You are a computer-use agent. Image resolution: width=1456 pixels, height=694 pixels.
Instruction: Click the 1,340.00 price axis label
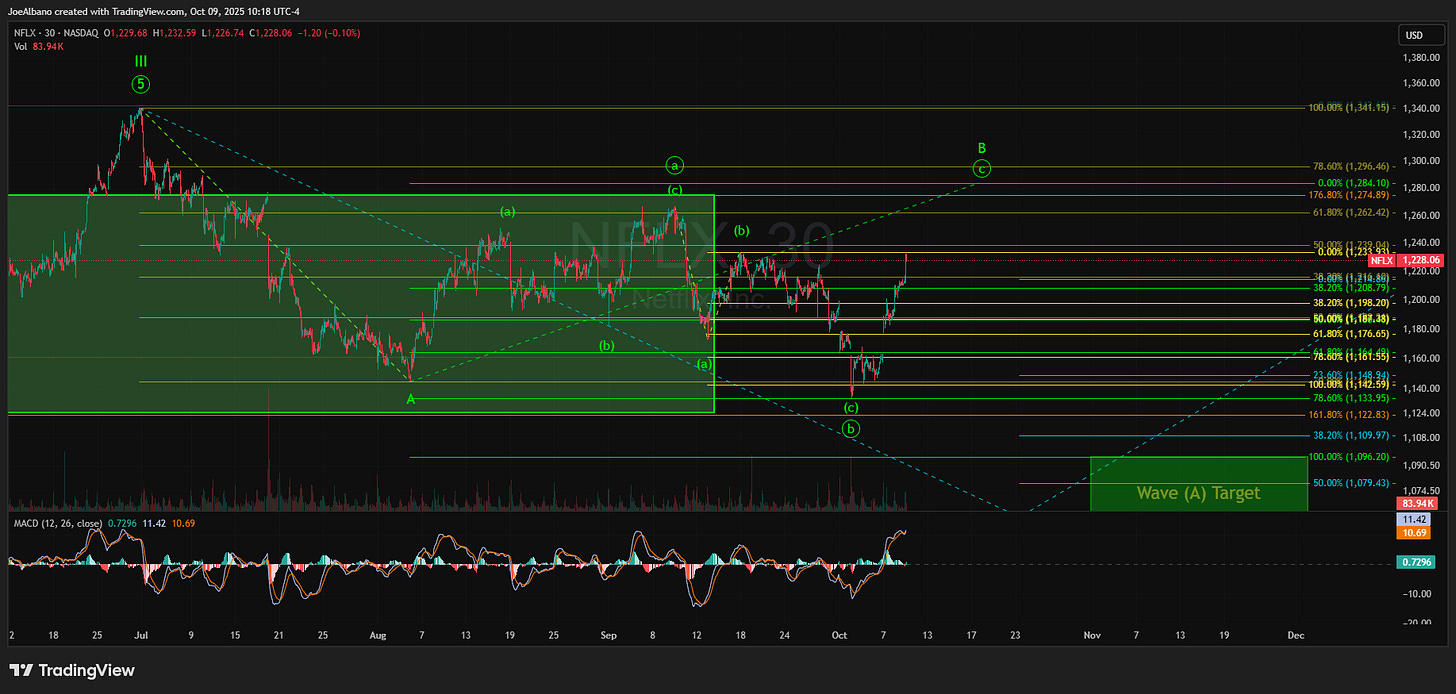[x=1422, y=108]
